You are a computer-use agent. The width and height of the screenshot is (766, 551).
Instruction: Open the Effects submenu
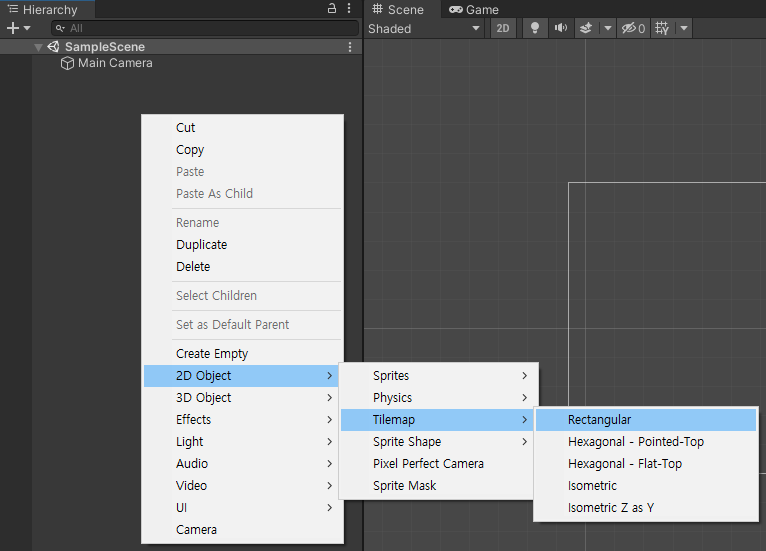pyautogui.click(x=242, y=420)
